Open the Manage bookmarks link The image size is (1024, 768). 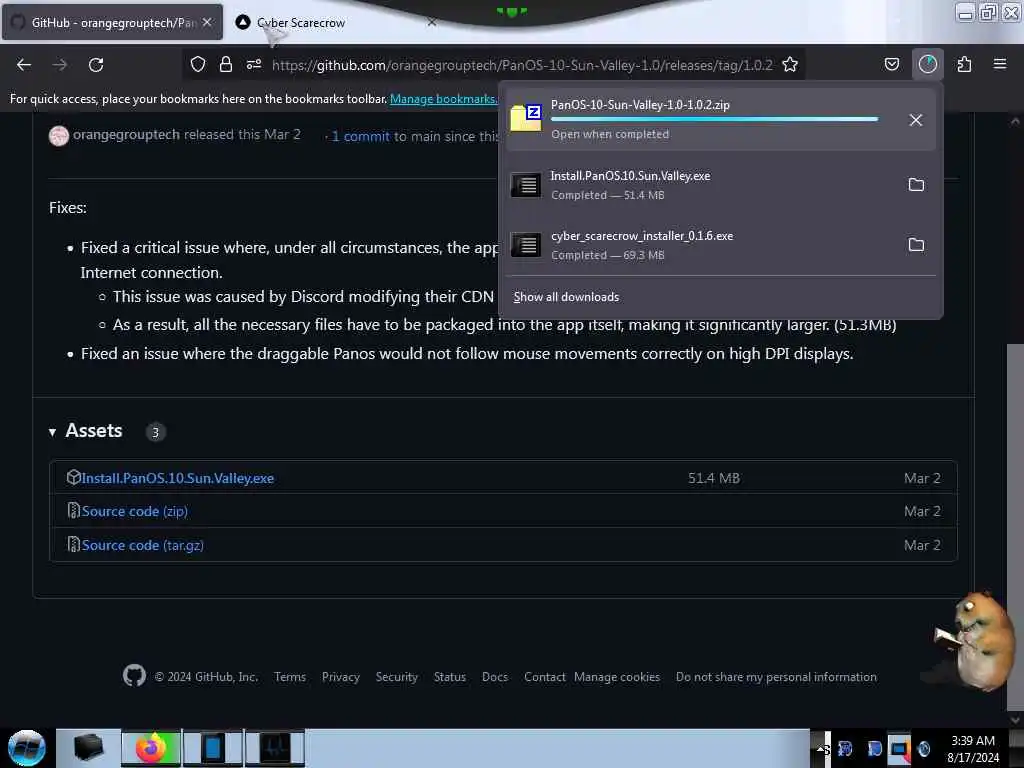point(443,99)
